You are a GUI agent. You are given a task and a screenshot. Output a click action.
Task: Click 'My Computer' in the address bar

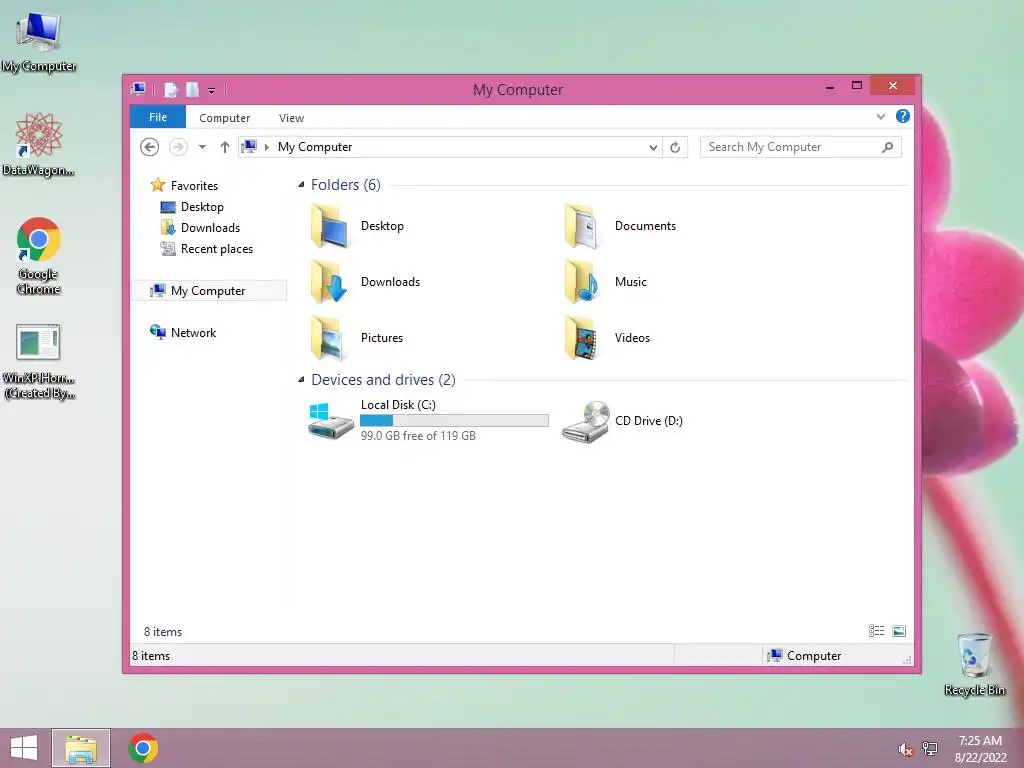click(x=315, y=147)
